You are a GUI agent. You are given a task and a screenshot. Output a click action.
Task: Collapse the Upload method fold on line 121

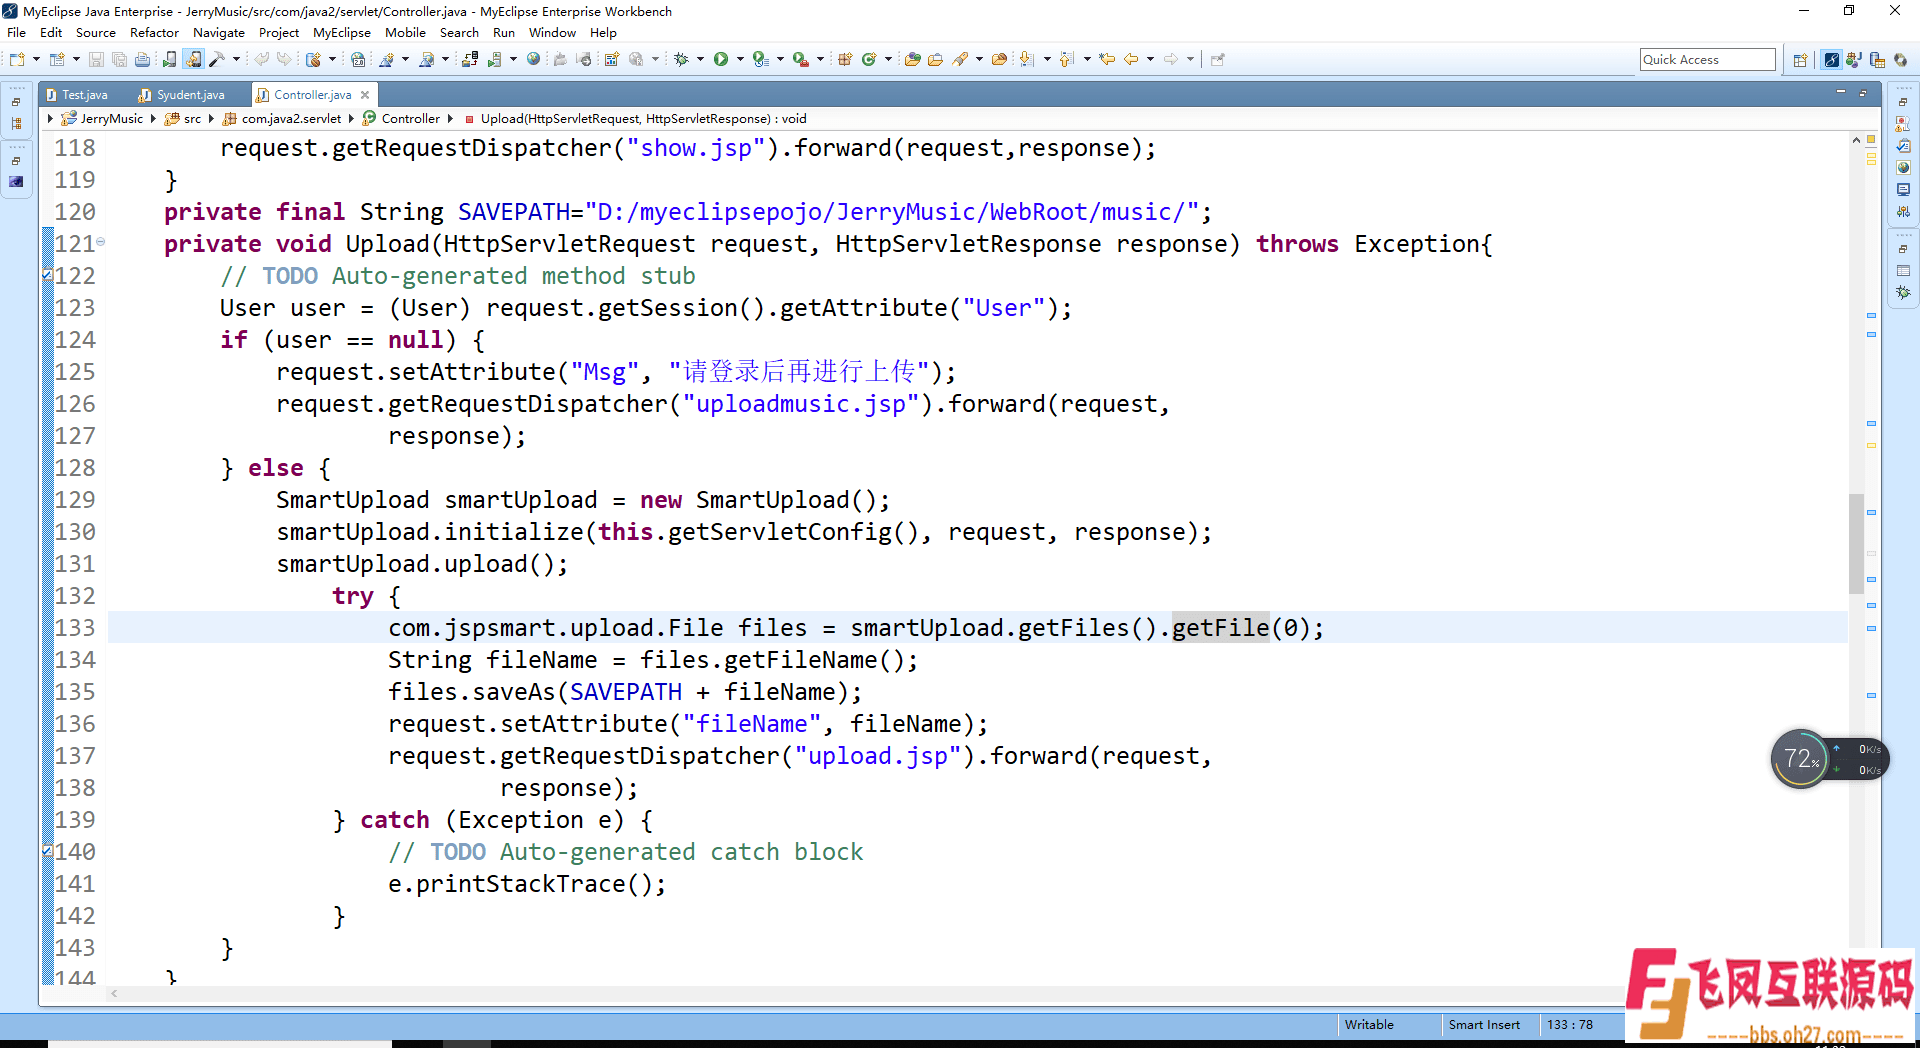pos(101,242)
